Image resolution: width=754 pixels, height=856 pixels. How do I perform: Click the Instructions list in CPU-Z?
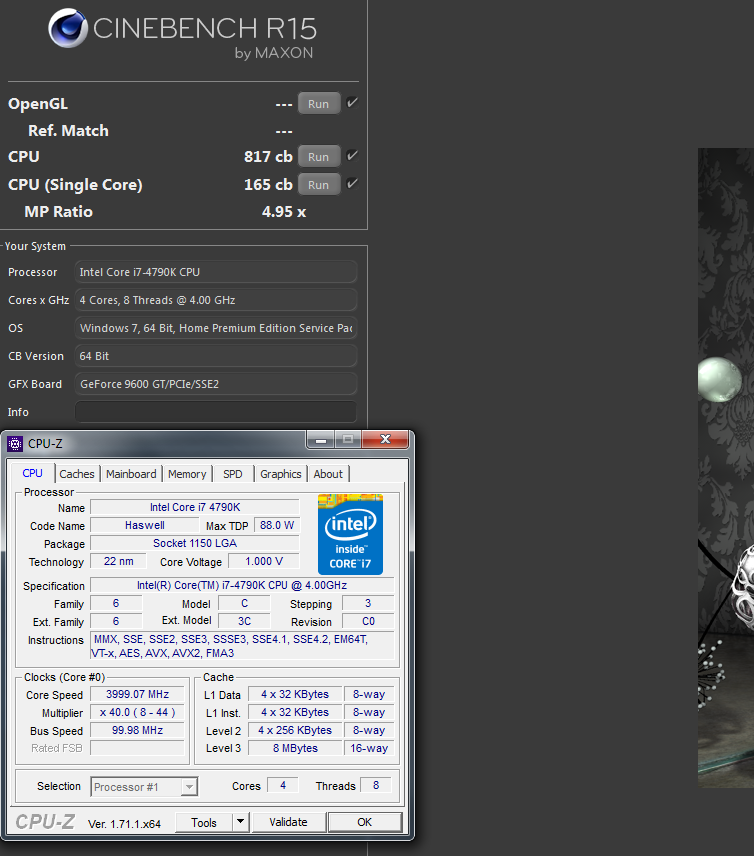[x=242, y=646]
